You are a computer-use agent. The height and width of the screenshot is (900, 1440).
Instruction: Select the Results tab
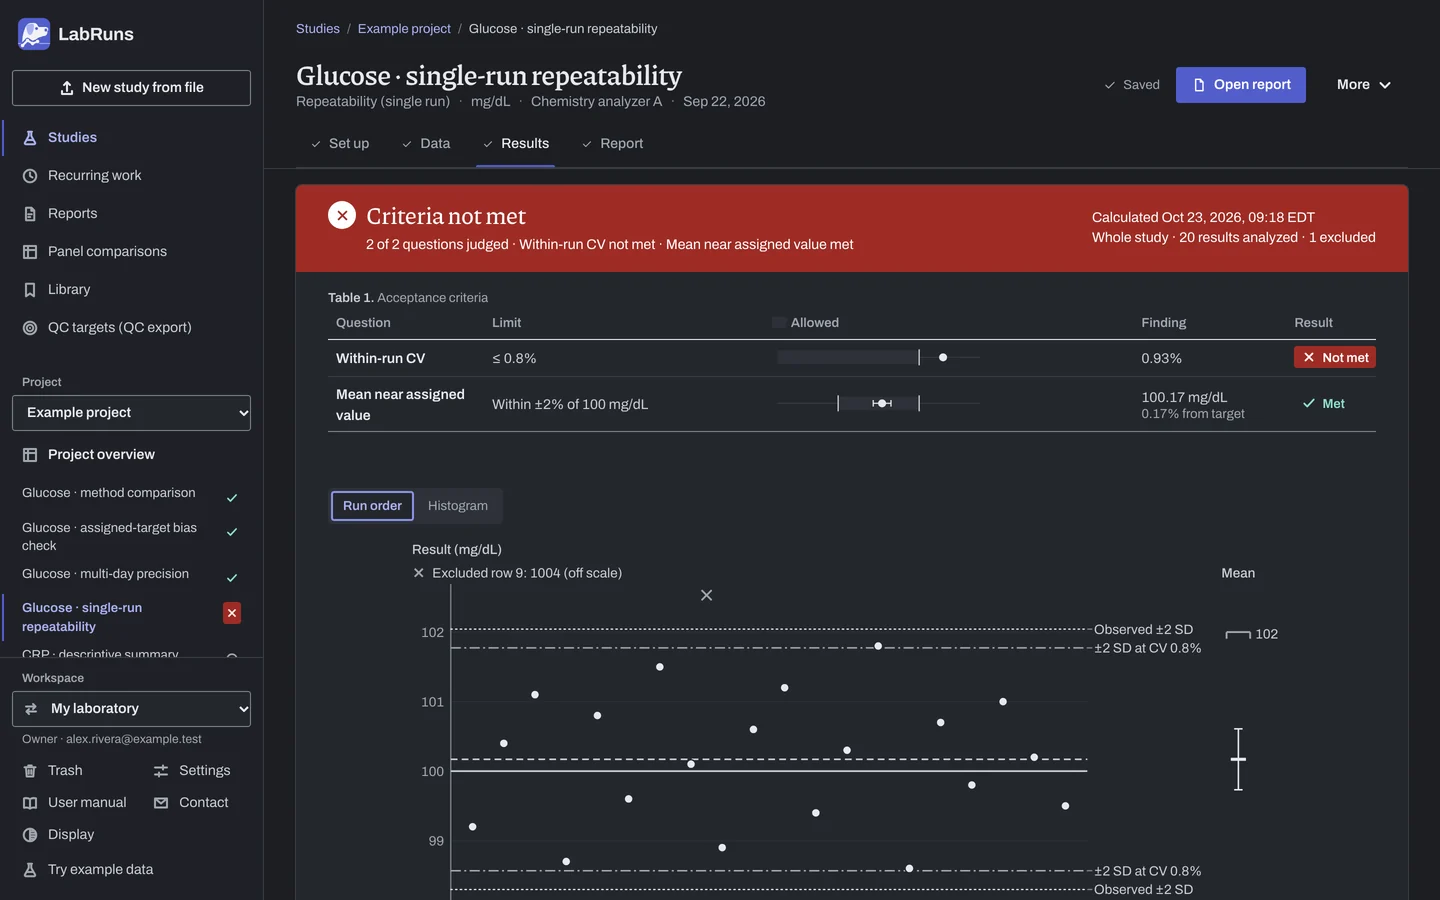point(515,144)
